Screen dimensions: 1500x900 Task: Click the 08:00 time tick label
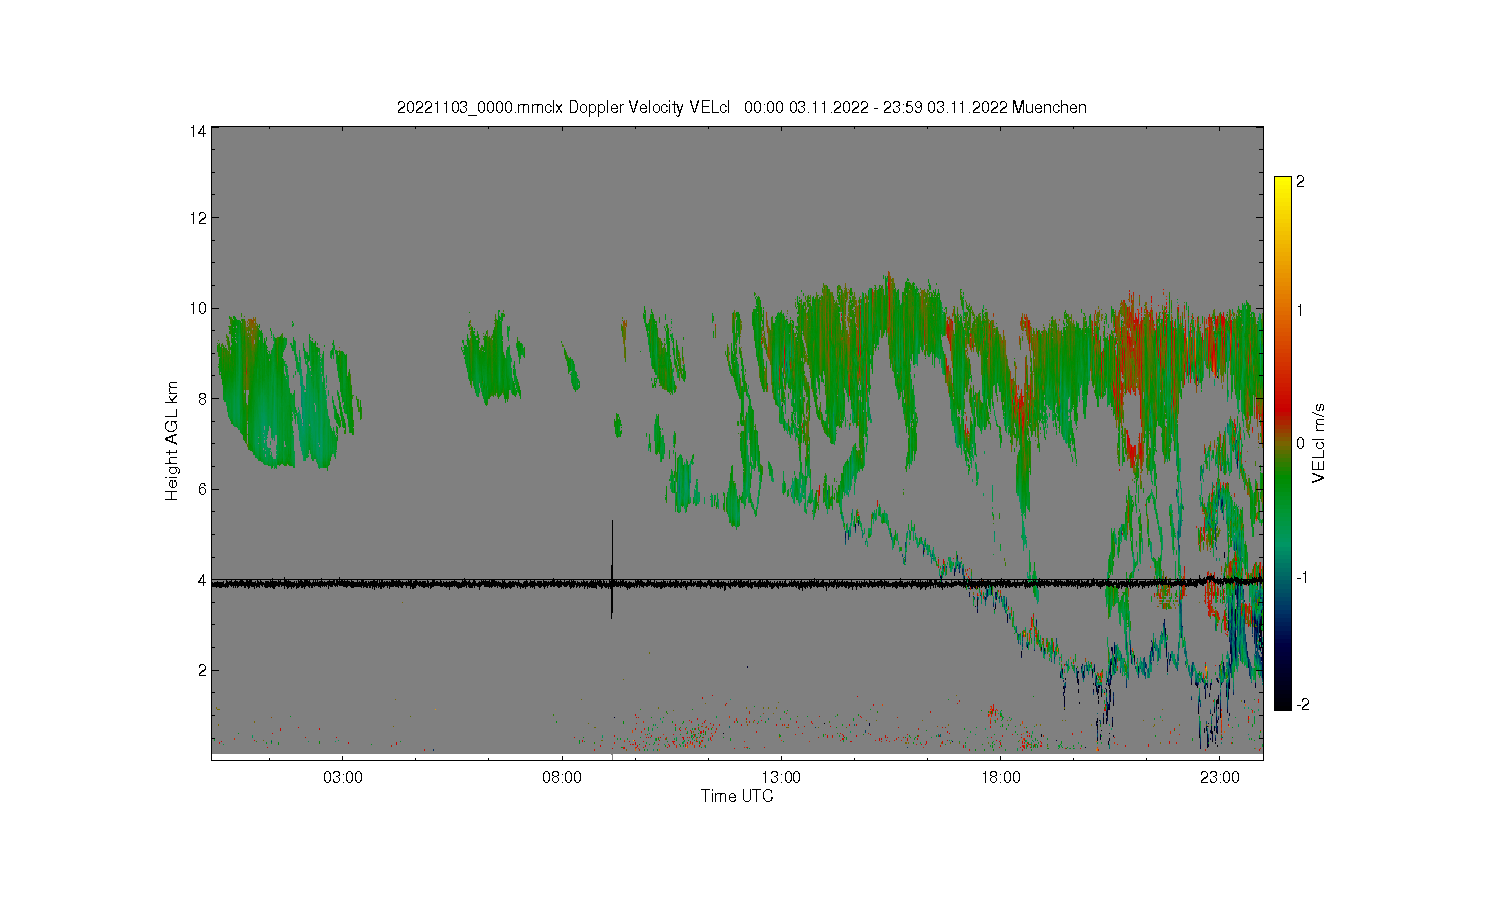point(562,777)
